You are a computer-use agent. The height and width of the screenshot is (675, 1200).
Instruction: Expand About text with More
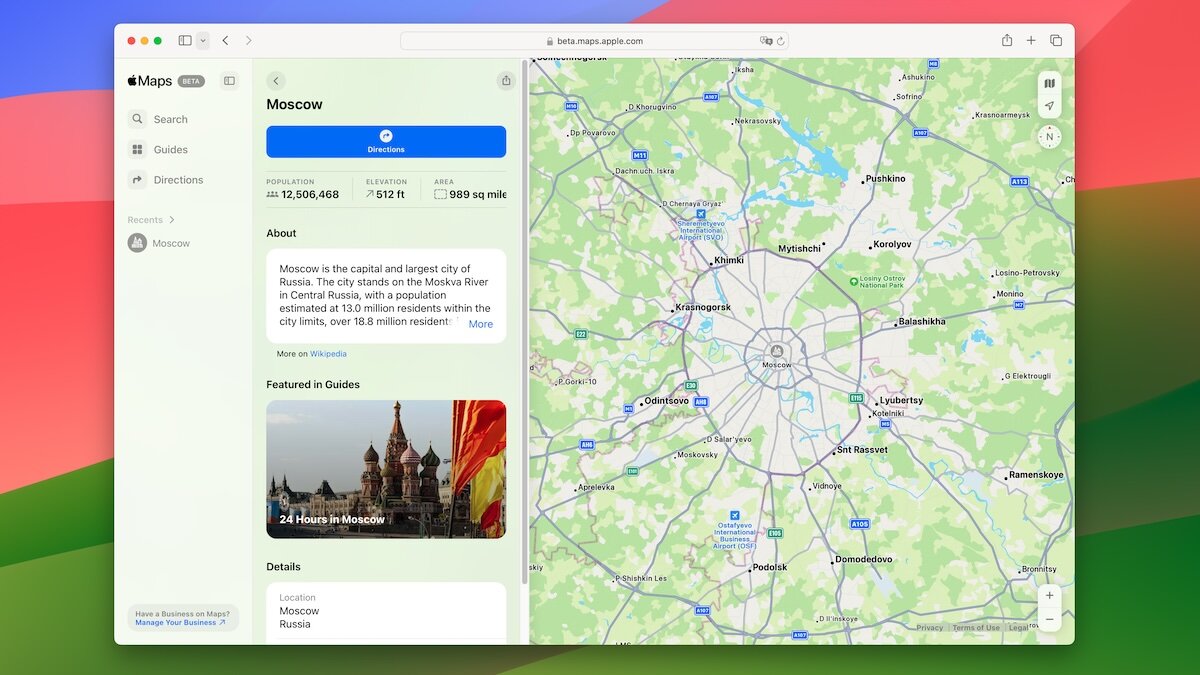481,324
